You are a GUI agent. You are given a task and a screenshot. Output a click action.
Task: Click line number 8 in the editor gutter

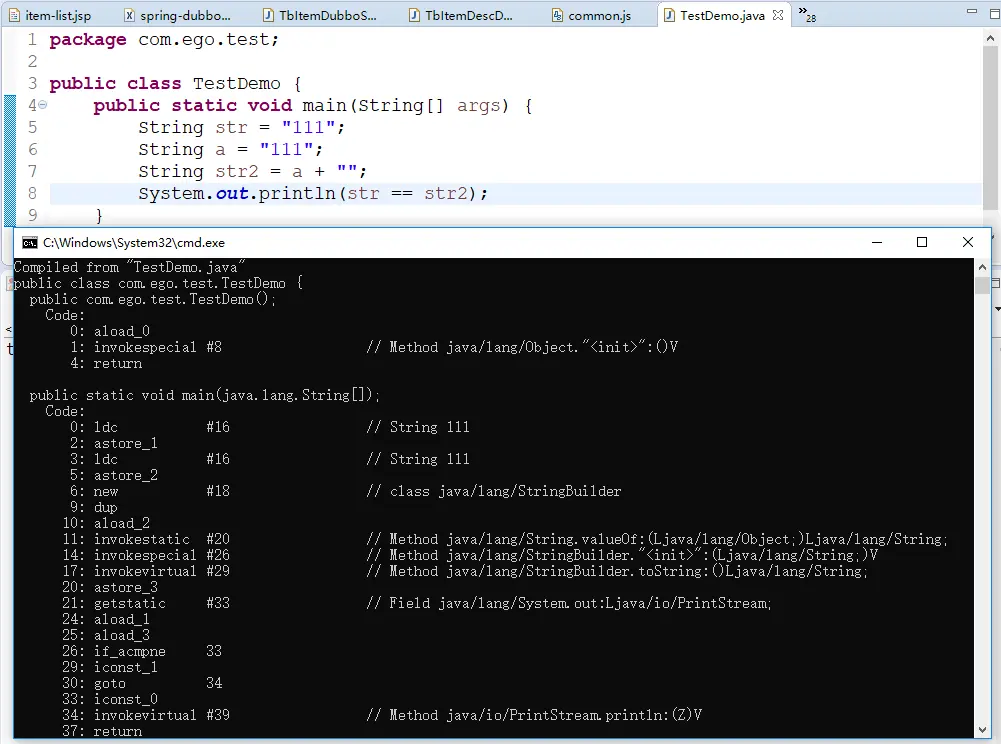click(33, 194)
